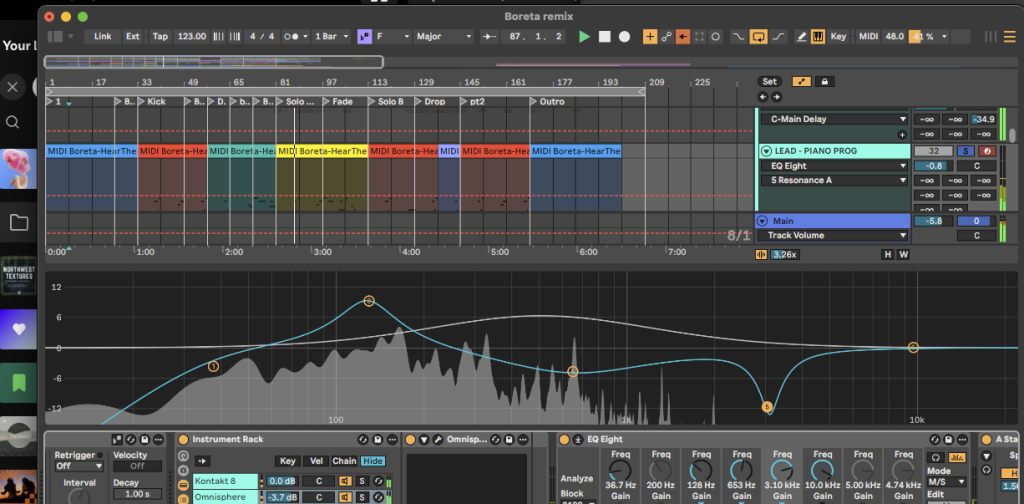The width and height of the screenshot is (1024, 504).
Task: Click the Stop button in transport
Action: point(604,37)
